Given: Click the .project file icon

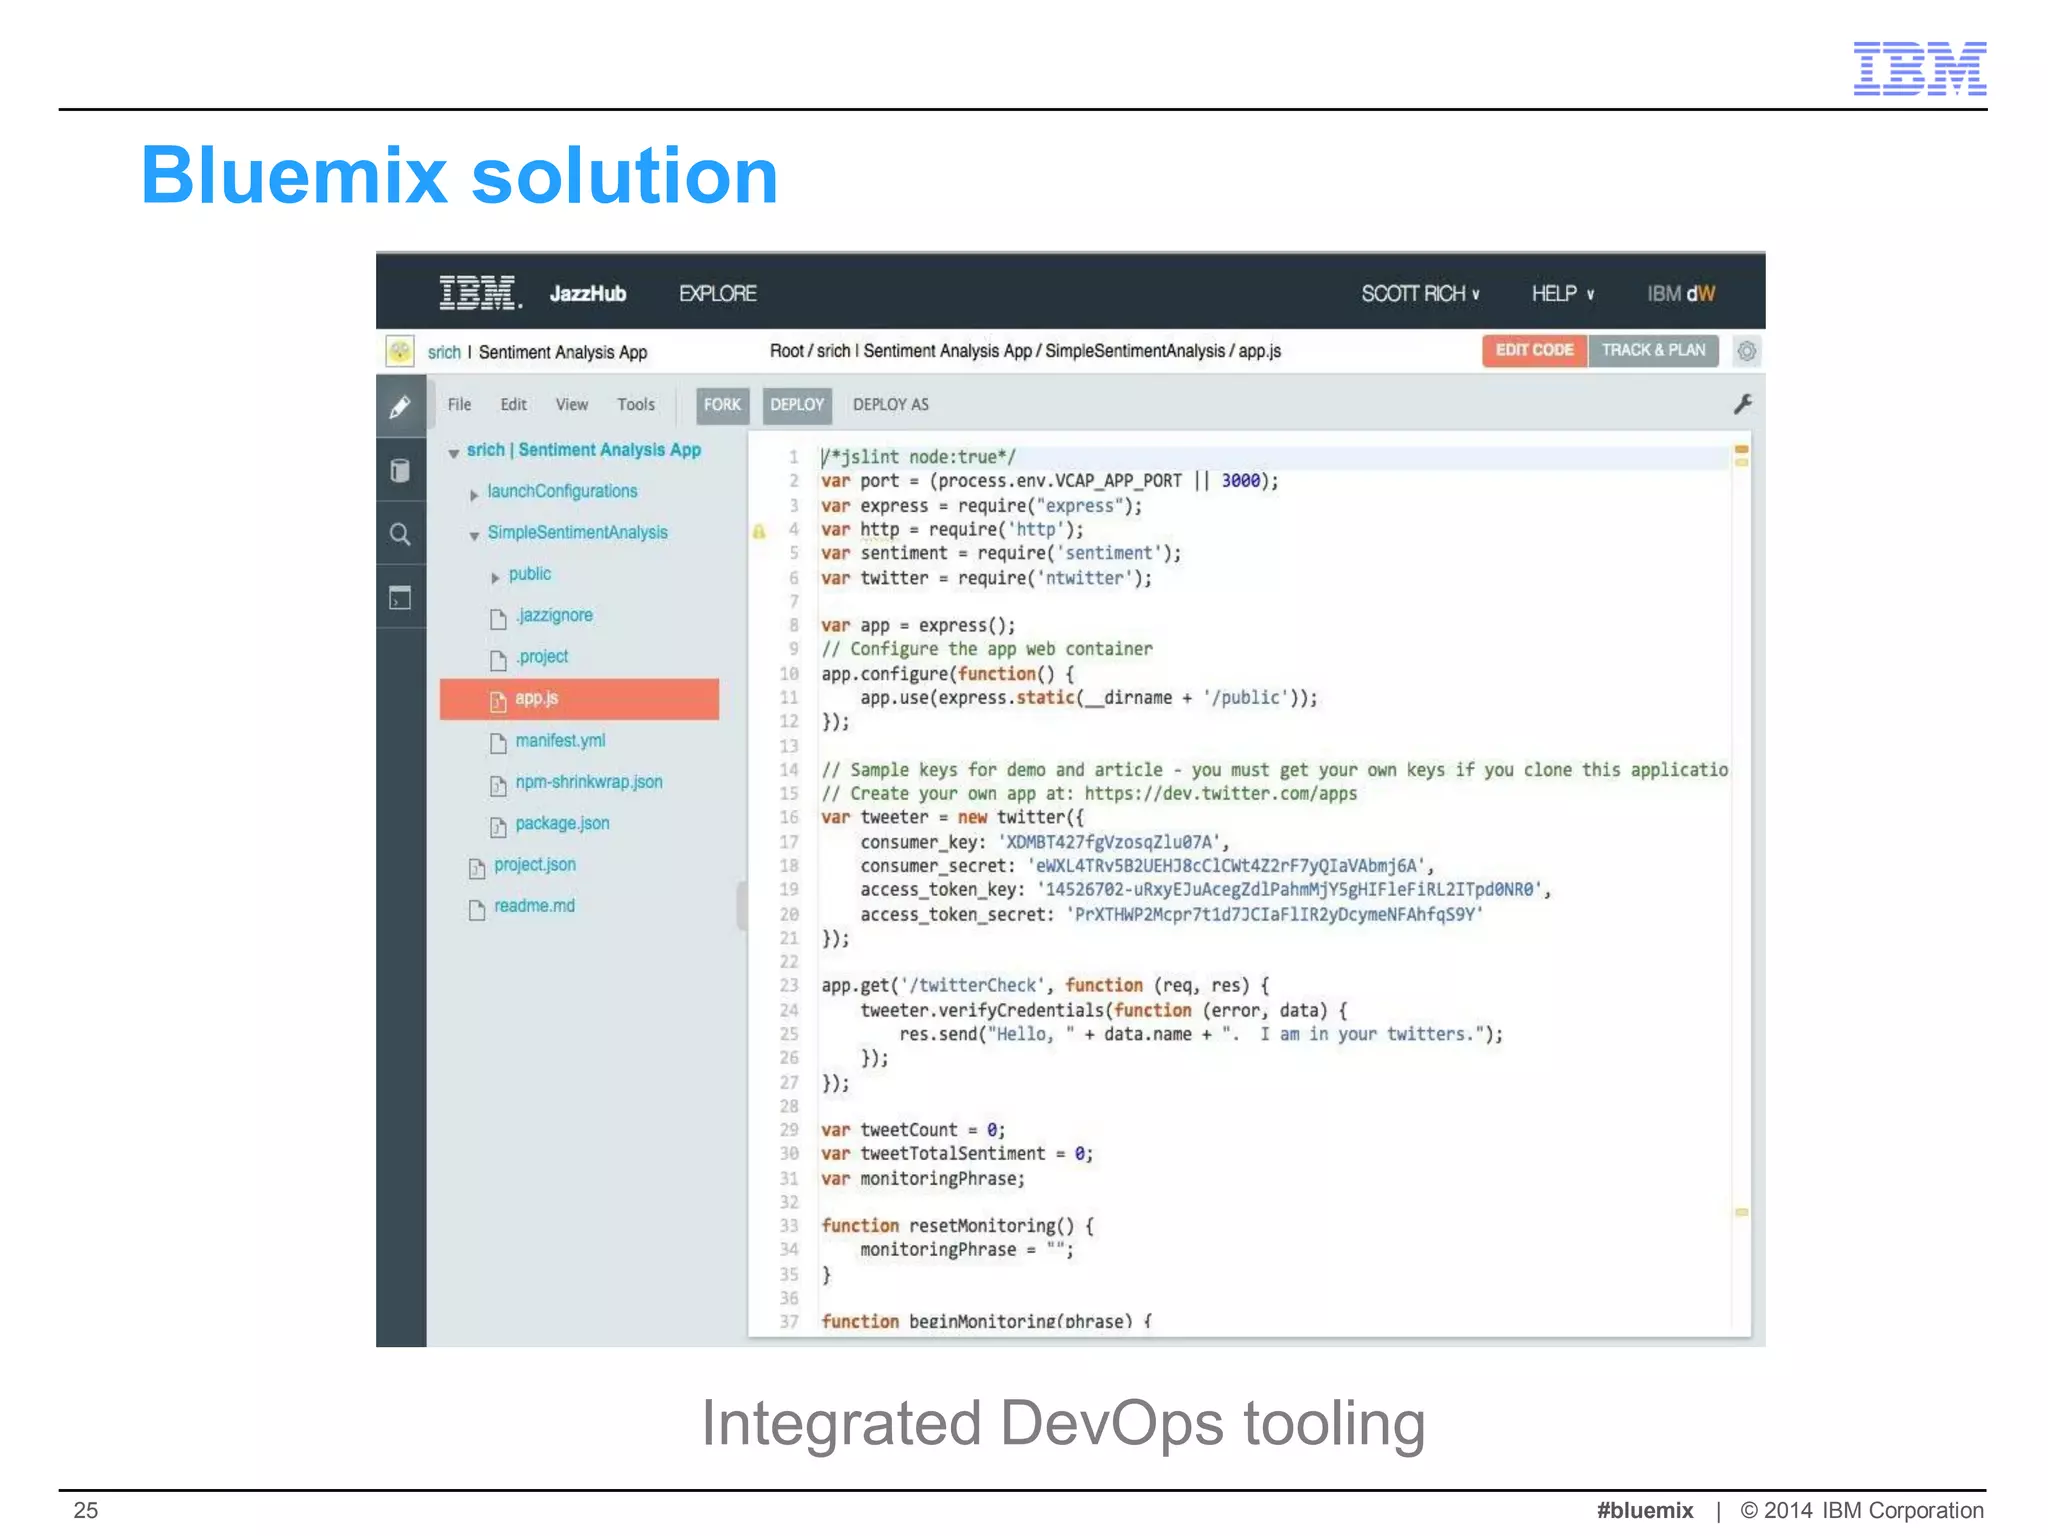Looking at the screenshot, I should pos(498,660).
